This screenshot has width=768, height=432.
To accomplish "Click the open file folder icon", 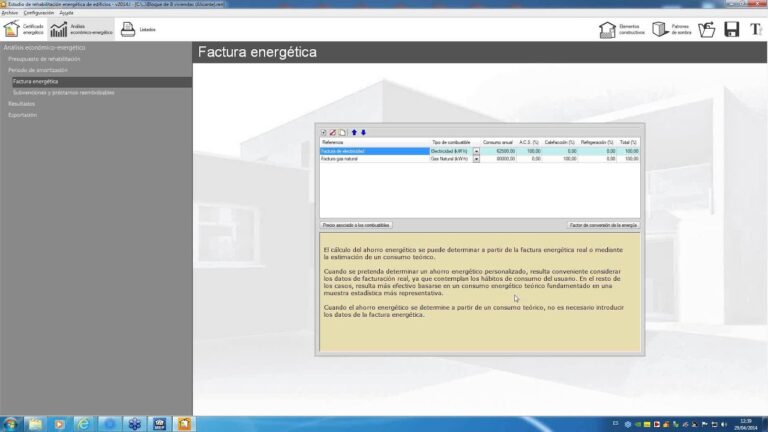I will point(707,30).
